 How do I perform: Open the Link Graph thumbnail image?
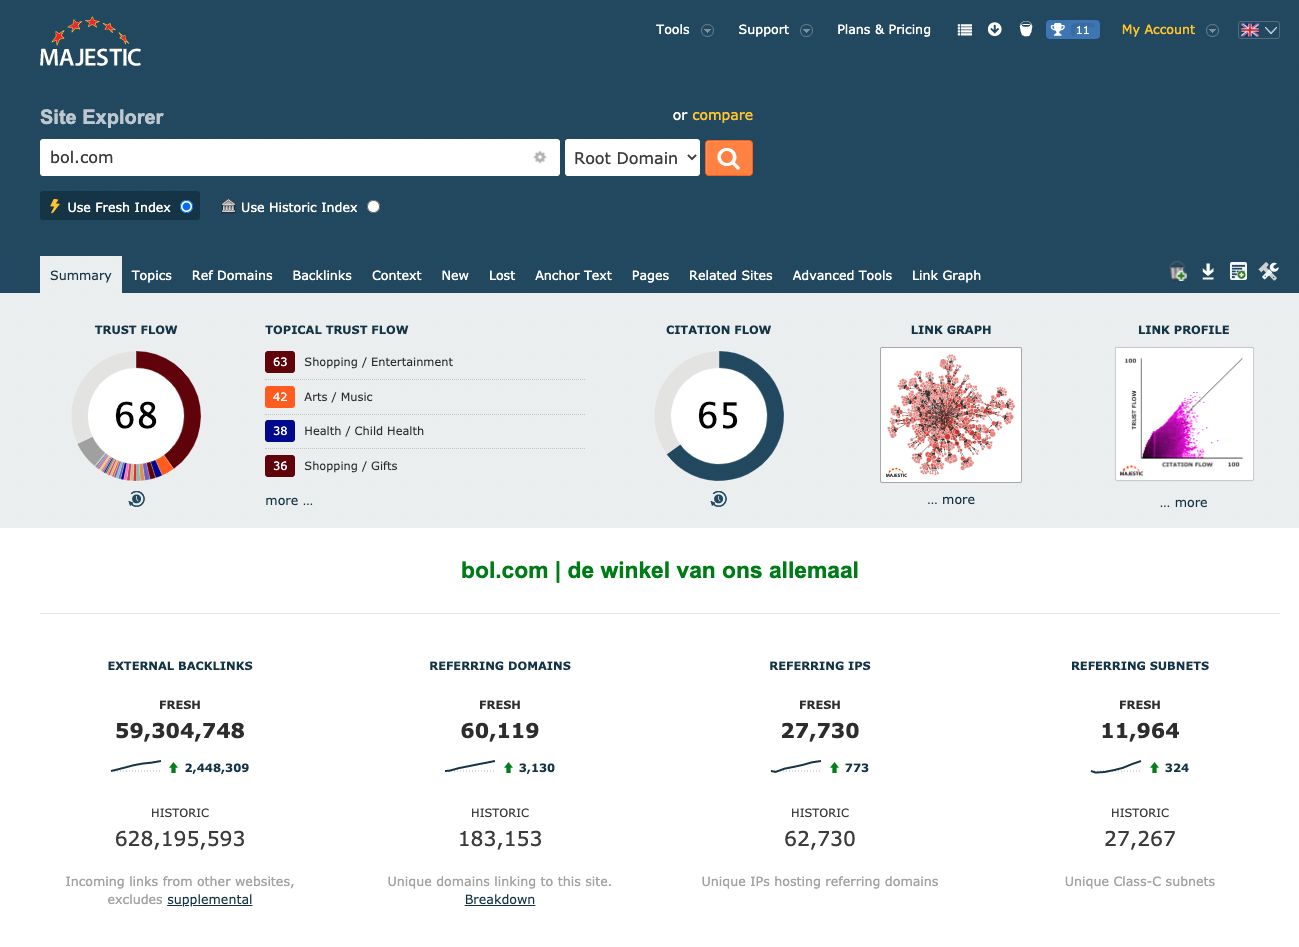coord(951,415)
